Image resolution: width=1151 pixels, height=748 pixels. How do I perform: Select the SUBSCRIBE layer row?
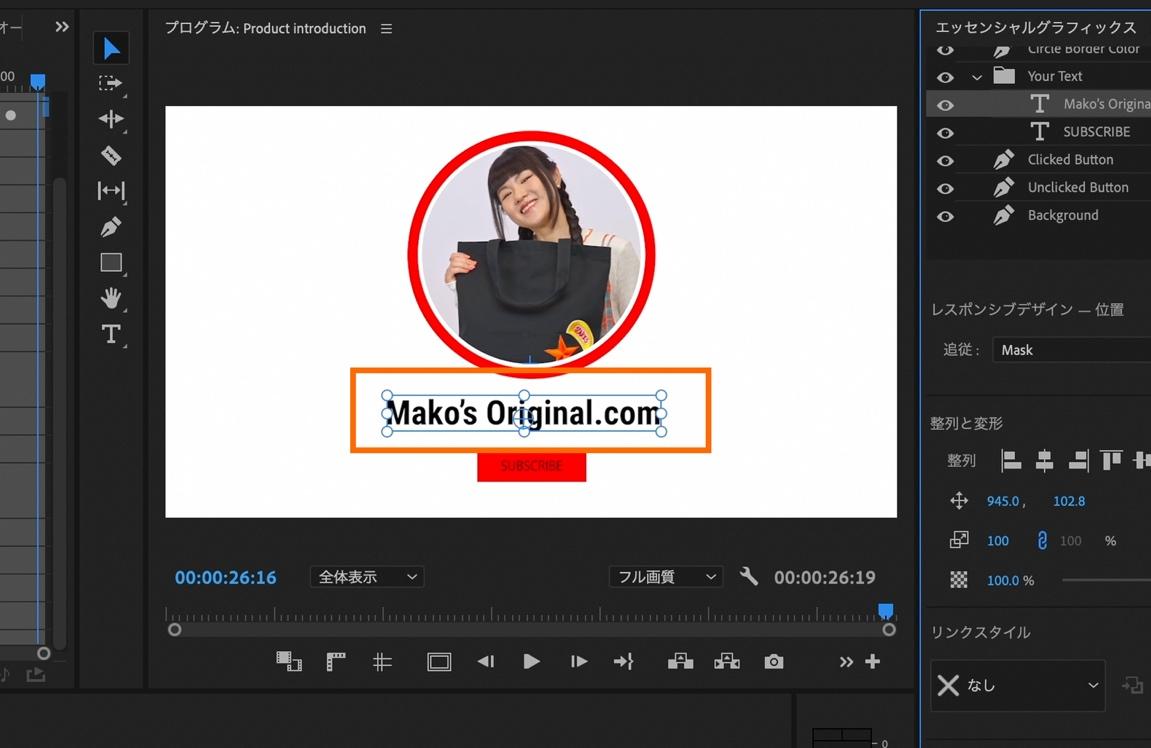point(1039,132)
